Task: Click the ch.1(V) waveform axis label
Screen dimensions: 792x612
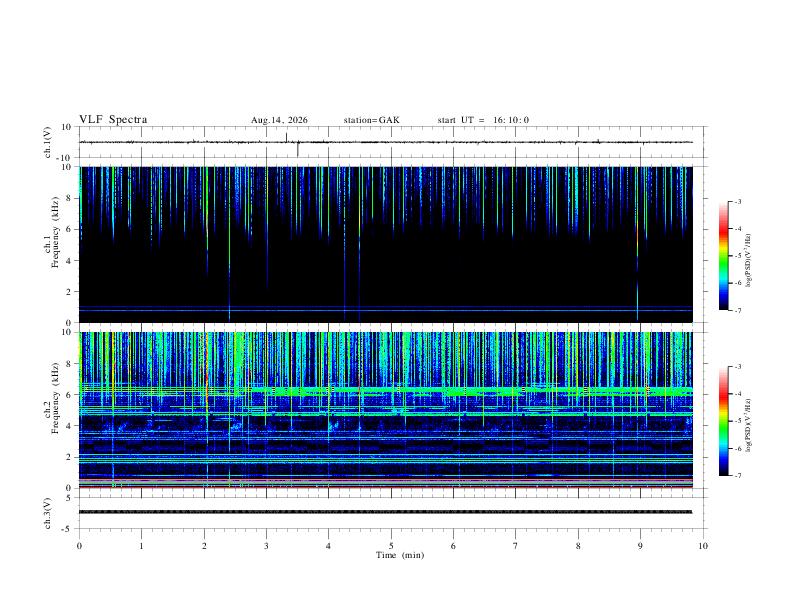Action: (48, 142)
